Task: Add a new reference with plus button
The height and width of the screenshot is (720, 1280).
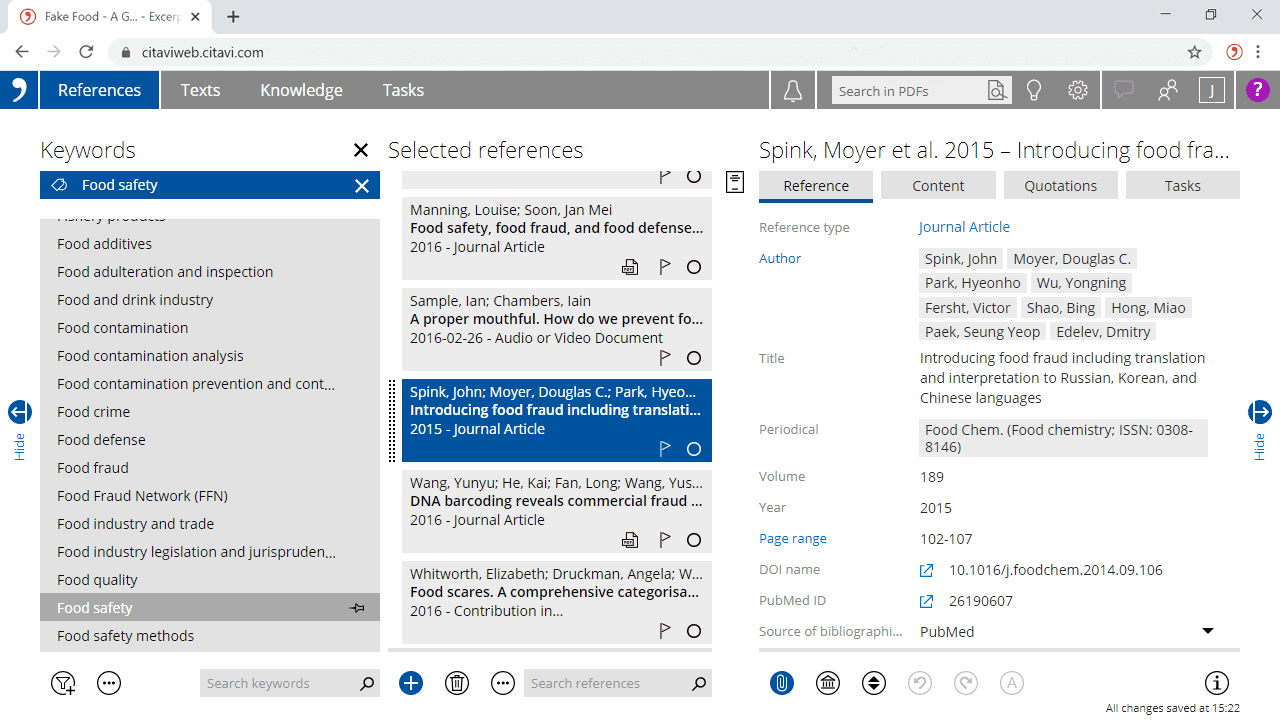Action: click(411, 683)
